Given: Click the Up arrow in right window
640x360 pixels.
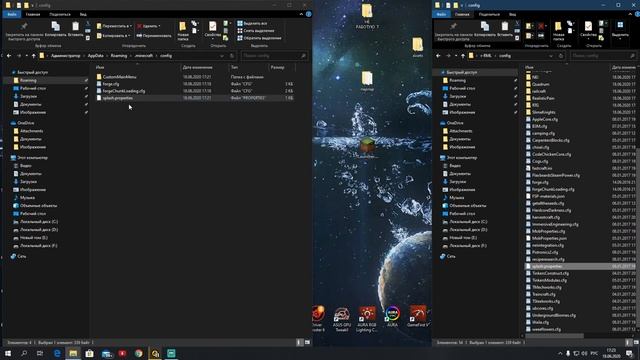Looking at the screenshot, I should point(463,56).
